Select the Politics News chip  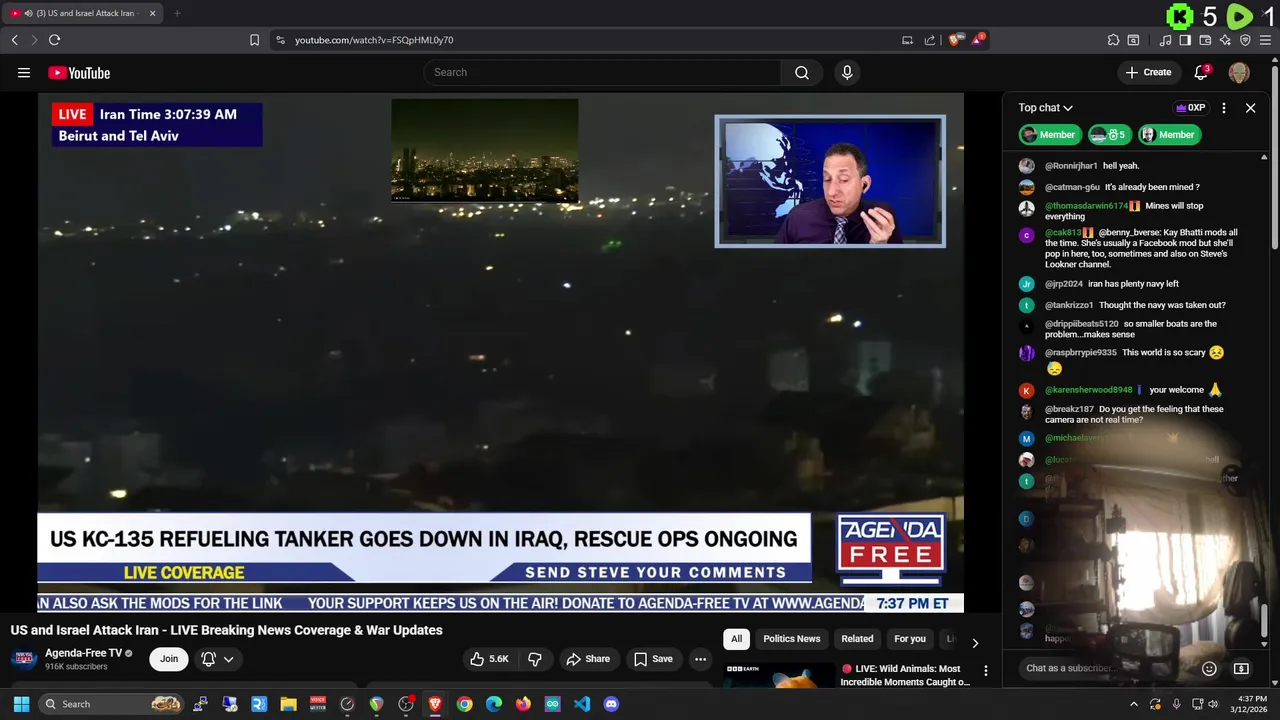792,639
